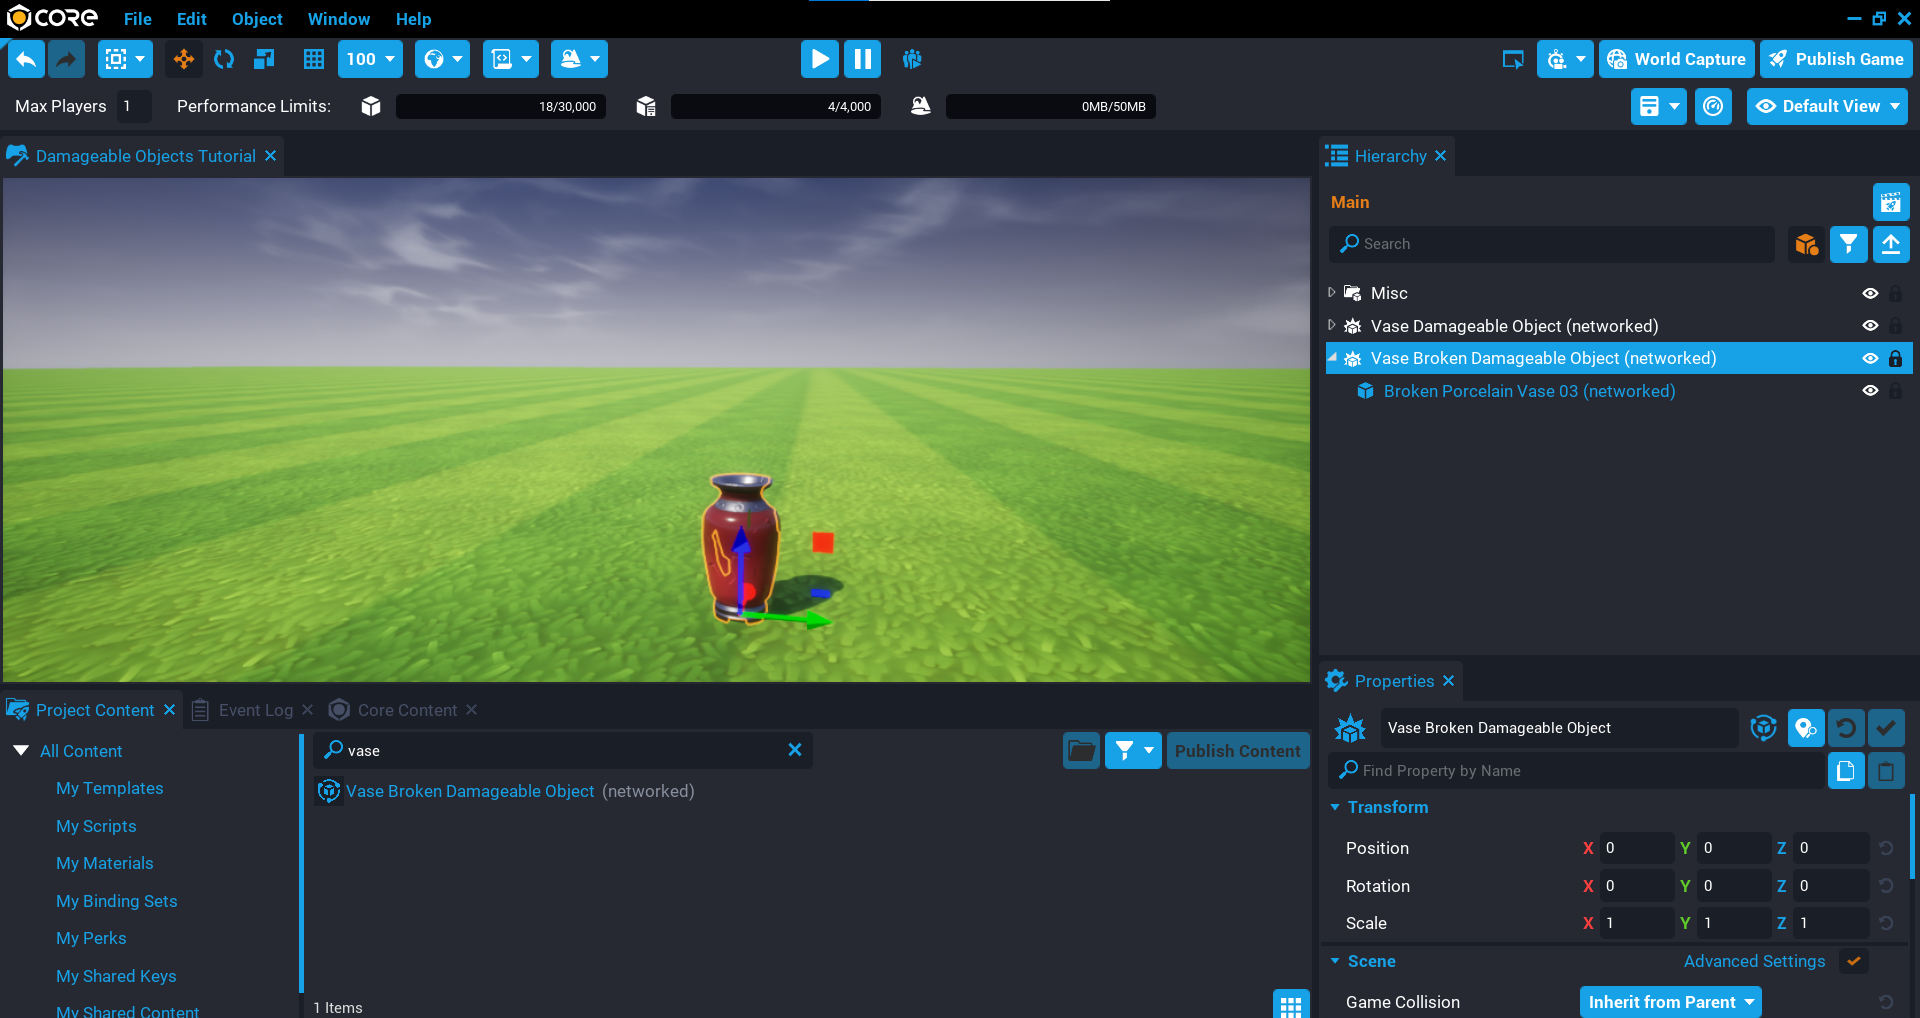Switch to the Core Content tab

point(407,710)
